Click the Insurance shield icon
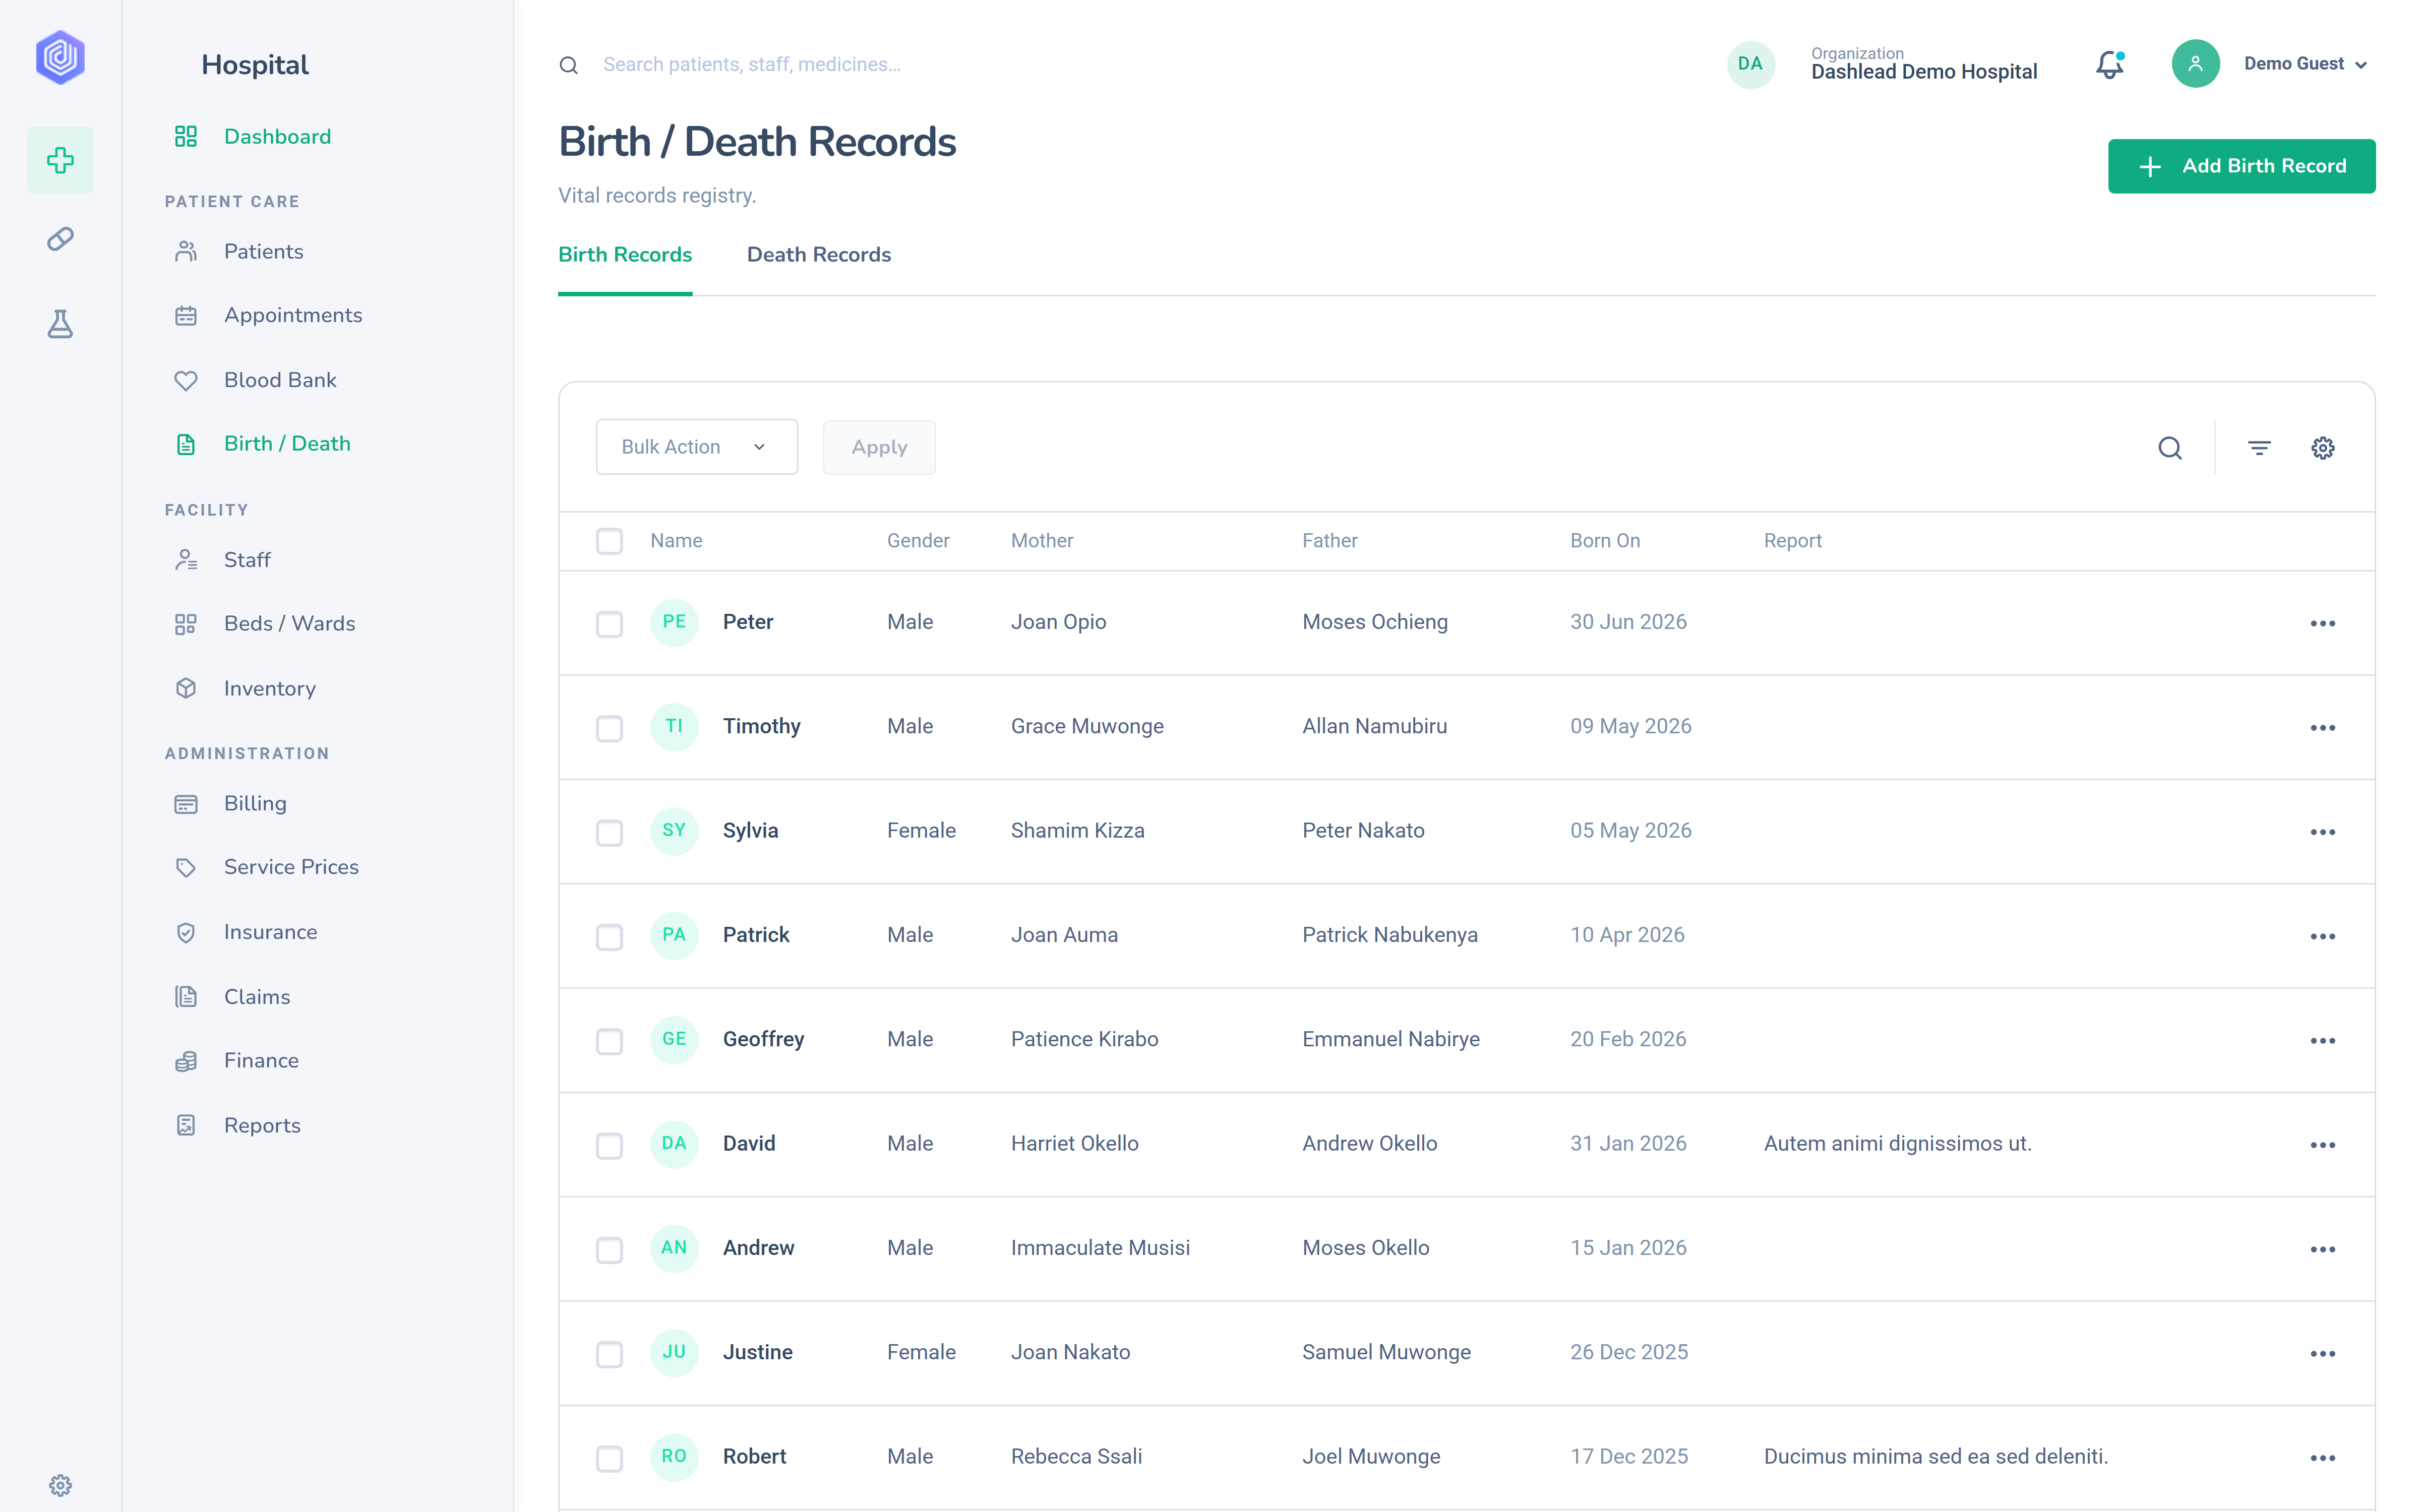Screen dimensions: 2420x1512 pyautogui.click(x=186, y=932)
